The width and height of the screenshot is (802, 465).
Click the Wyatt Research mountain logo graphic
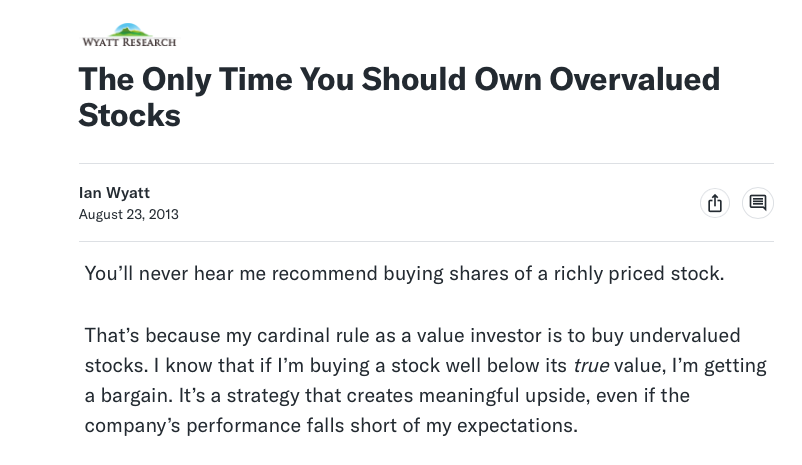point(128,30)
